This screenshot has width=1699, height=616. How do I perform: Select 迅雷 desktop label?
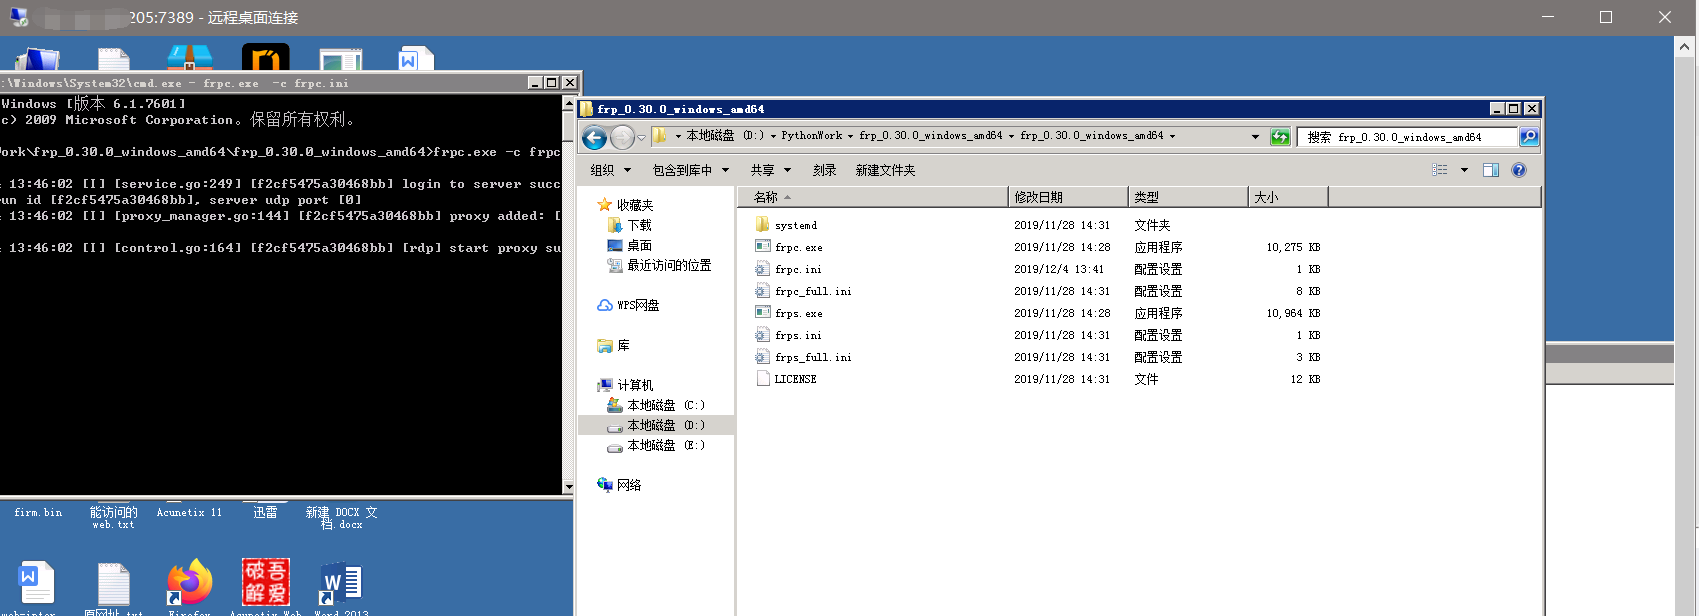pos(265,512)
